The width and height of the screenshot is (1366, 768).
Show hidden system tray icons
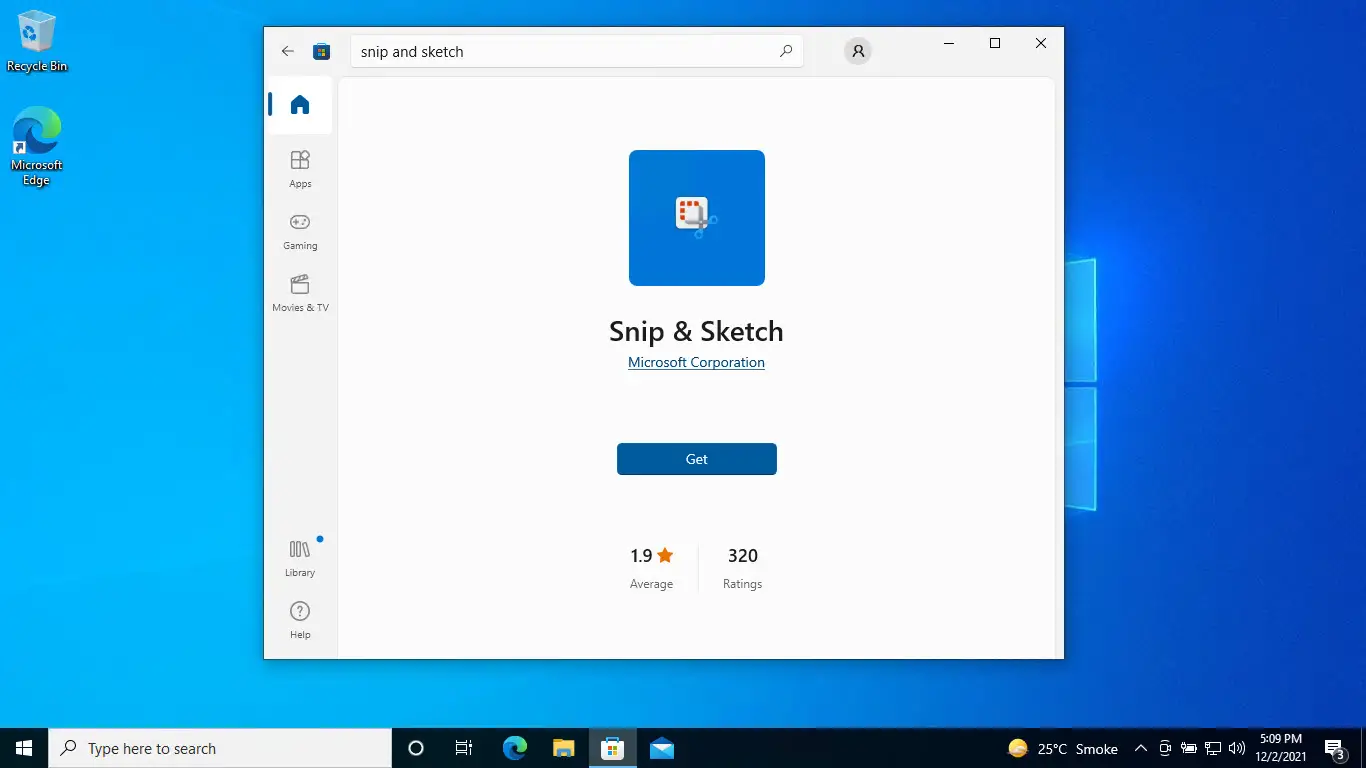(x=1140, y=748)
